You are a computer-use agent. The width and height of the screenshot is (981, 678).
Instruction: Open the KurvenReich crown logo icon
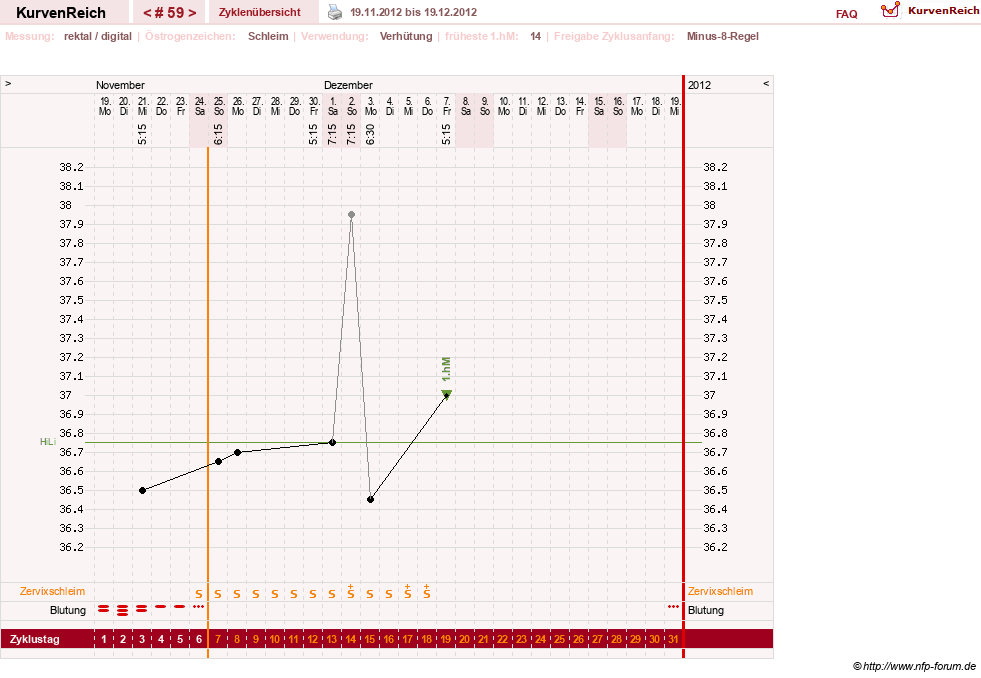click(890, 10)
